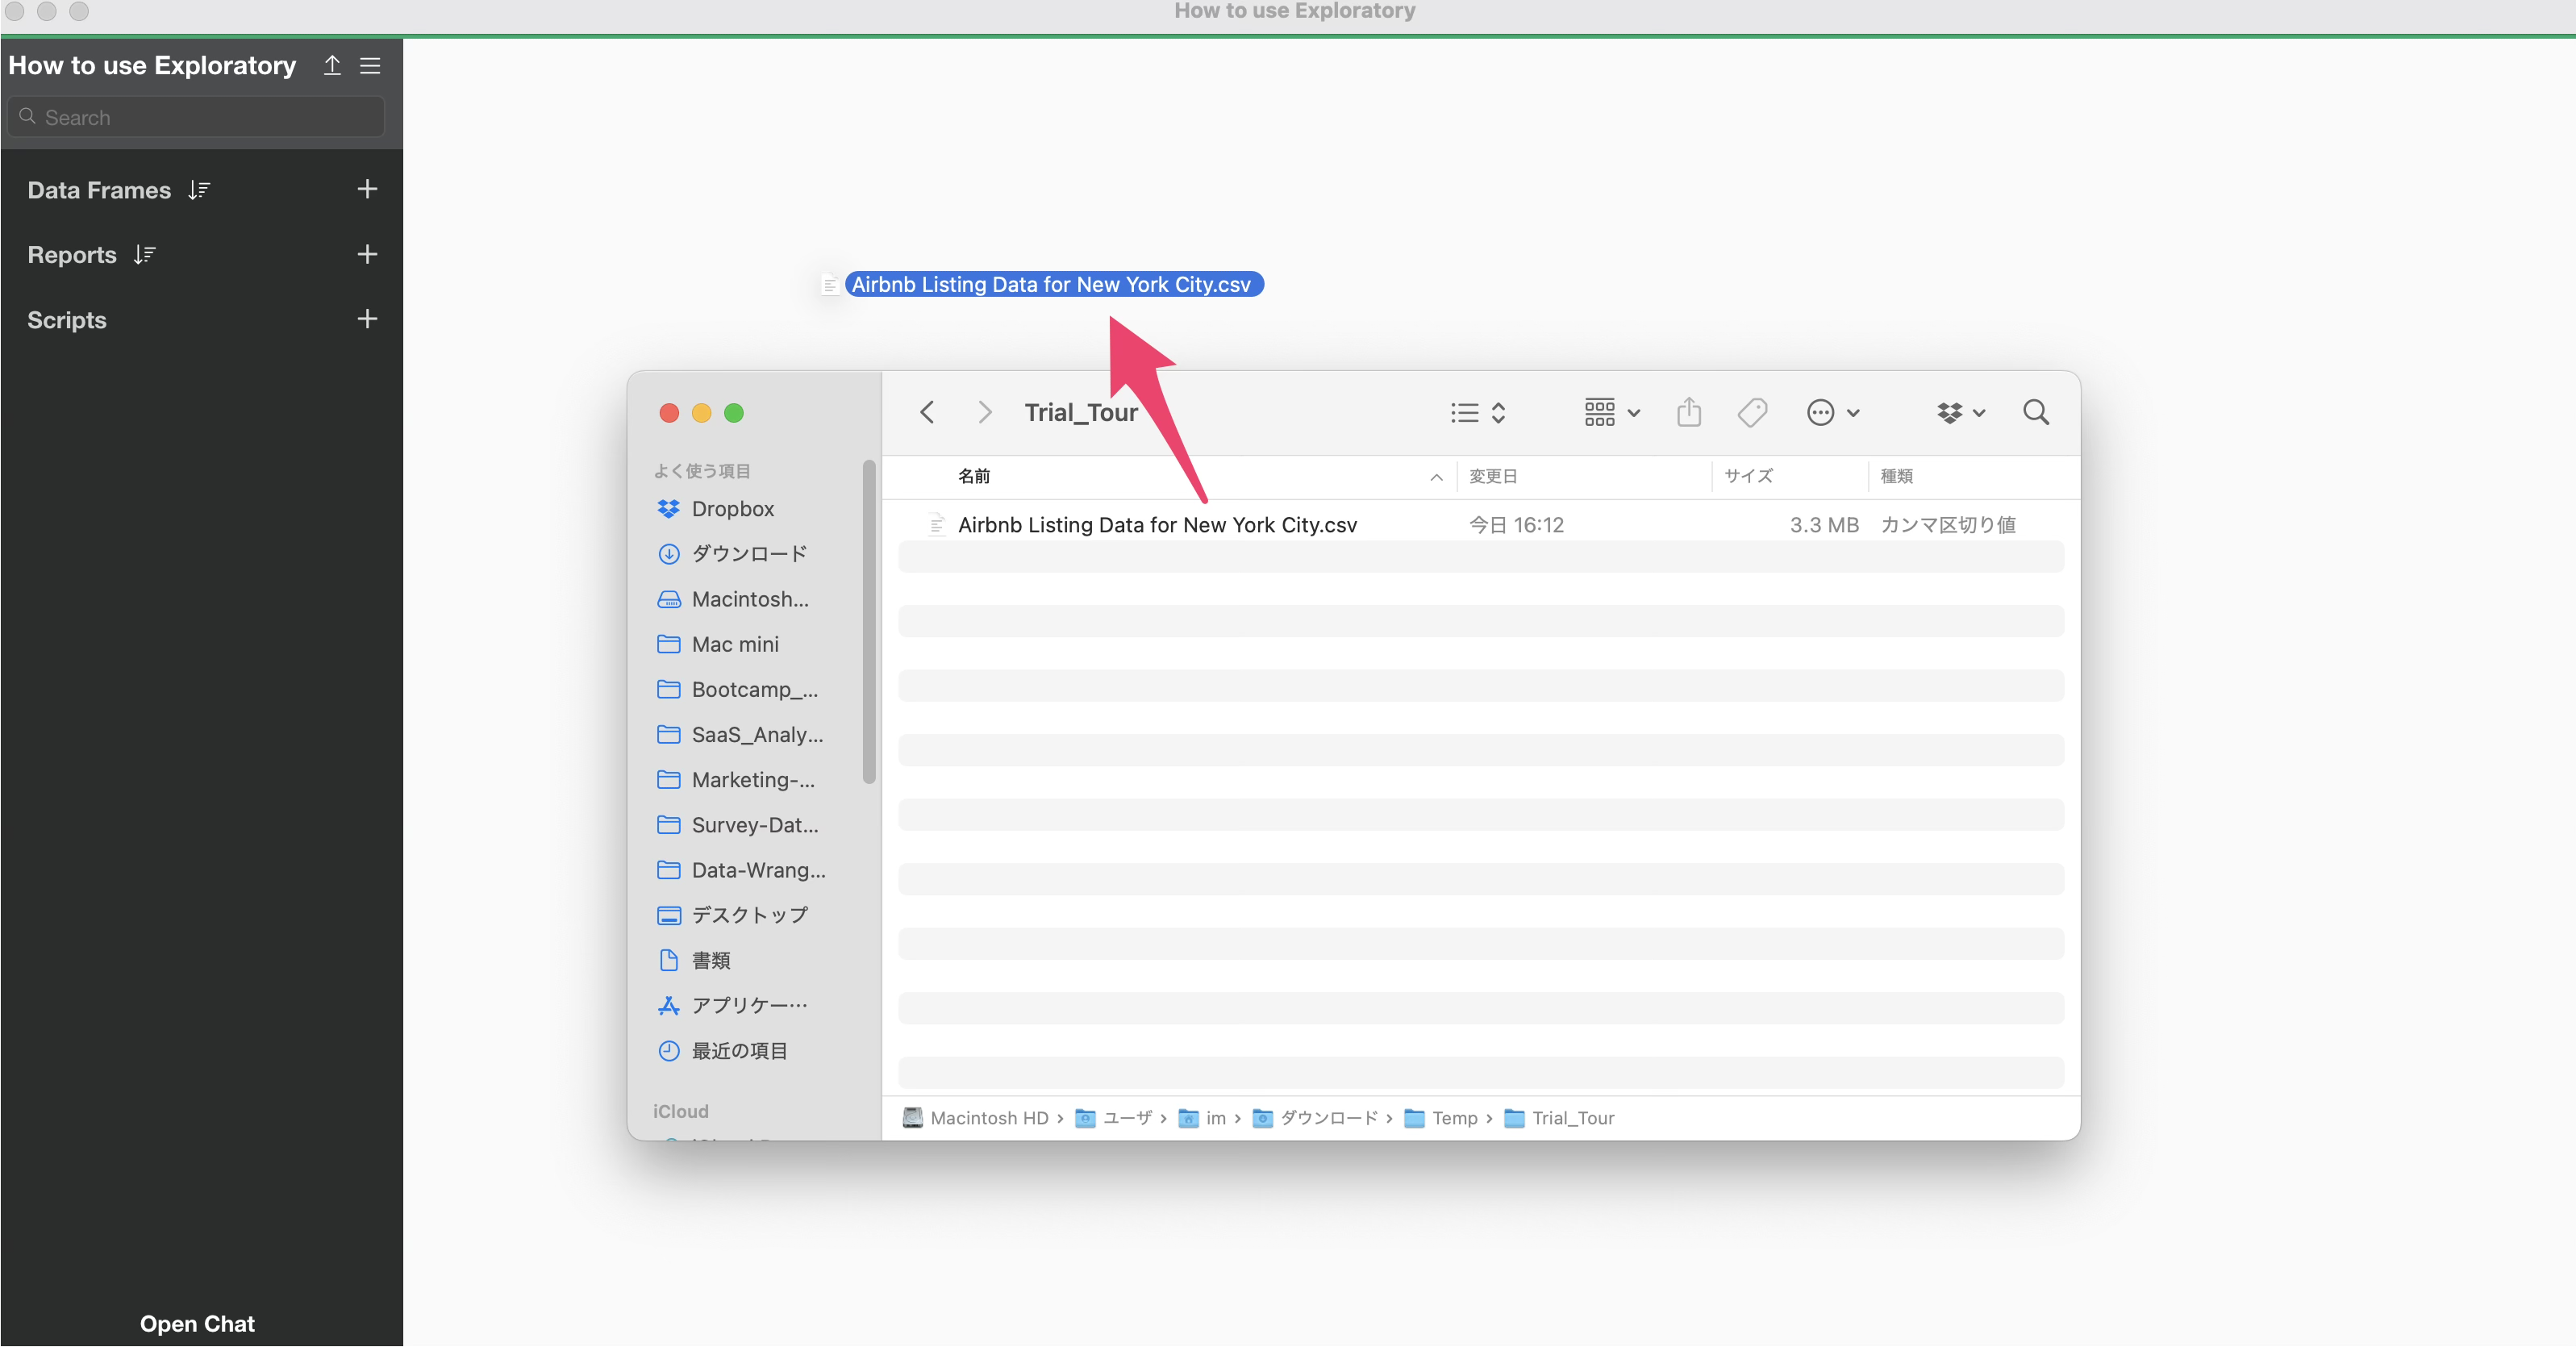Add a new Report
The width and height of the screenshot is (2576, 1347).
point(367,254)
